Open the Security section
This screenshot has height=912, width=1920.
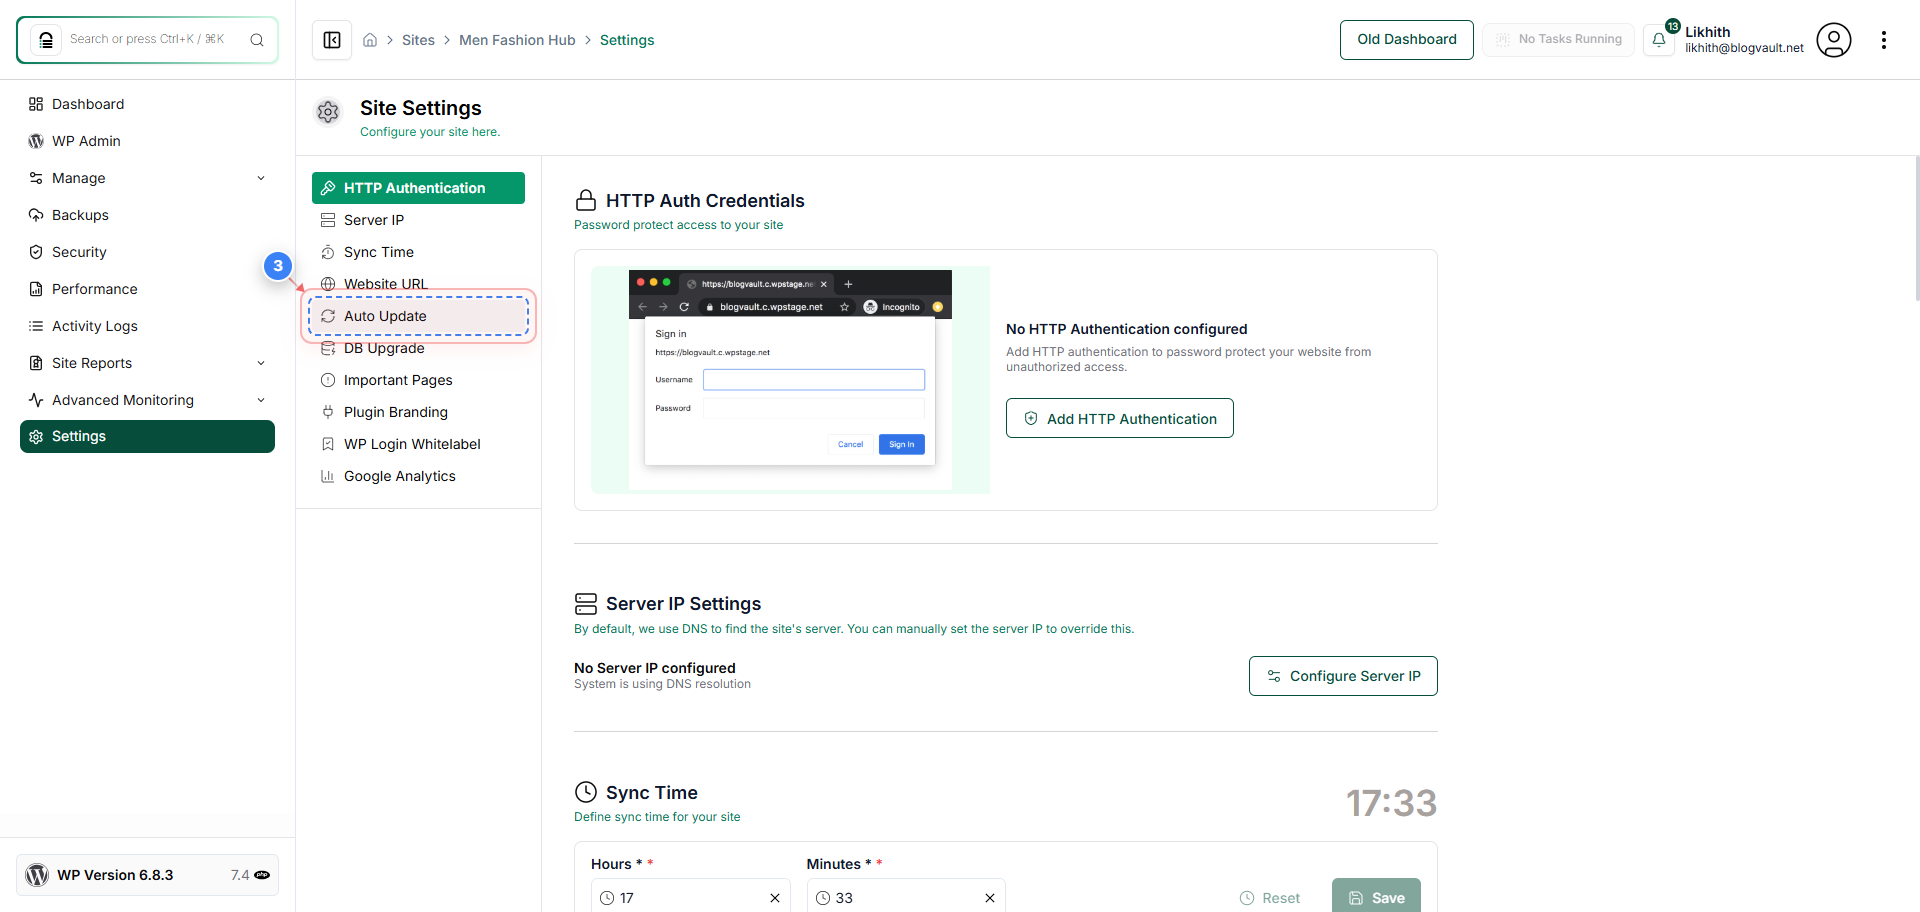point(79,252)
